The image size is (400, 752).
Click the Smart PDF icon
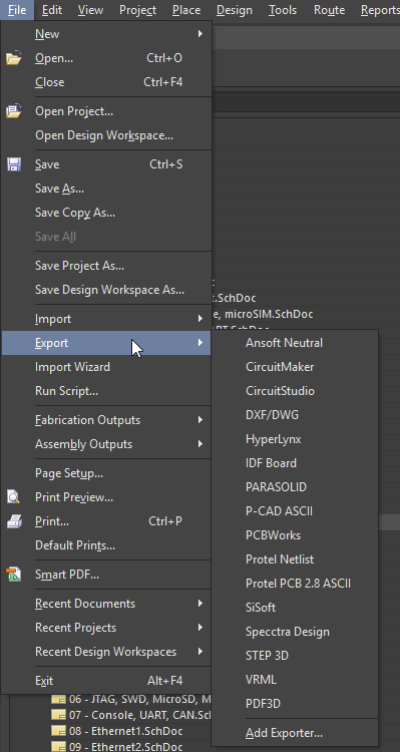point(14,575)
